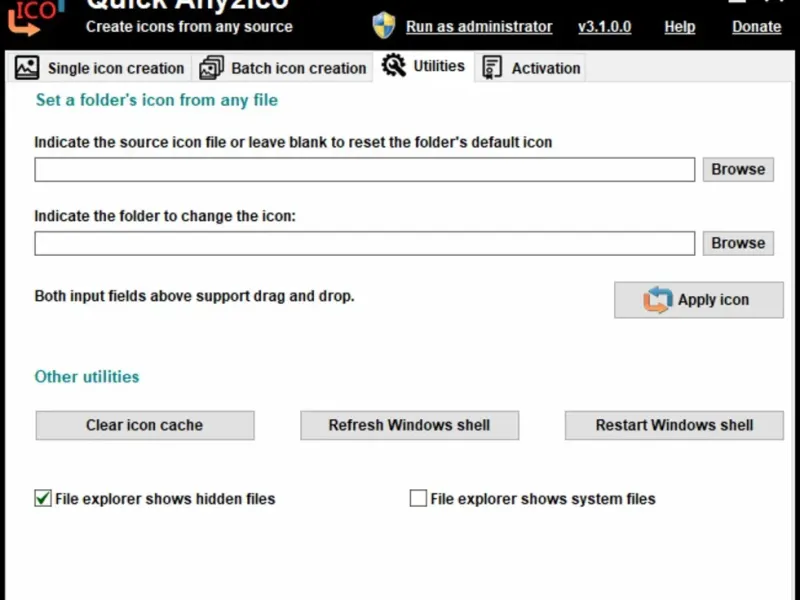Uncheck File explorer shows hidden files
The image size is (800, 600).
tap(43, 498)
